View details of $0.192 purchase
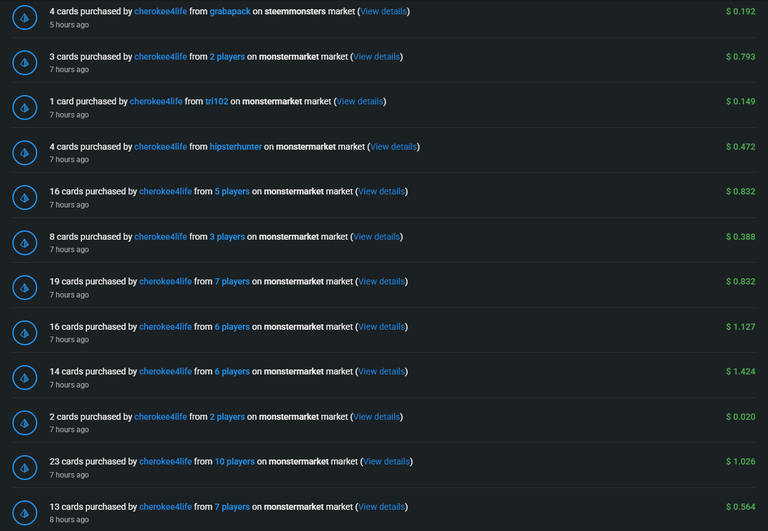The height and width of the screenshot is (531, 768). (384, 11)
